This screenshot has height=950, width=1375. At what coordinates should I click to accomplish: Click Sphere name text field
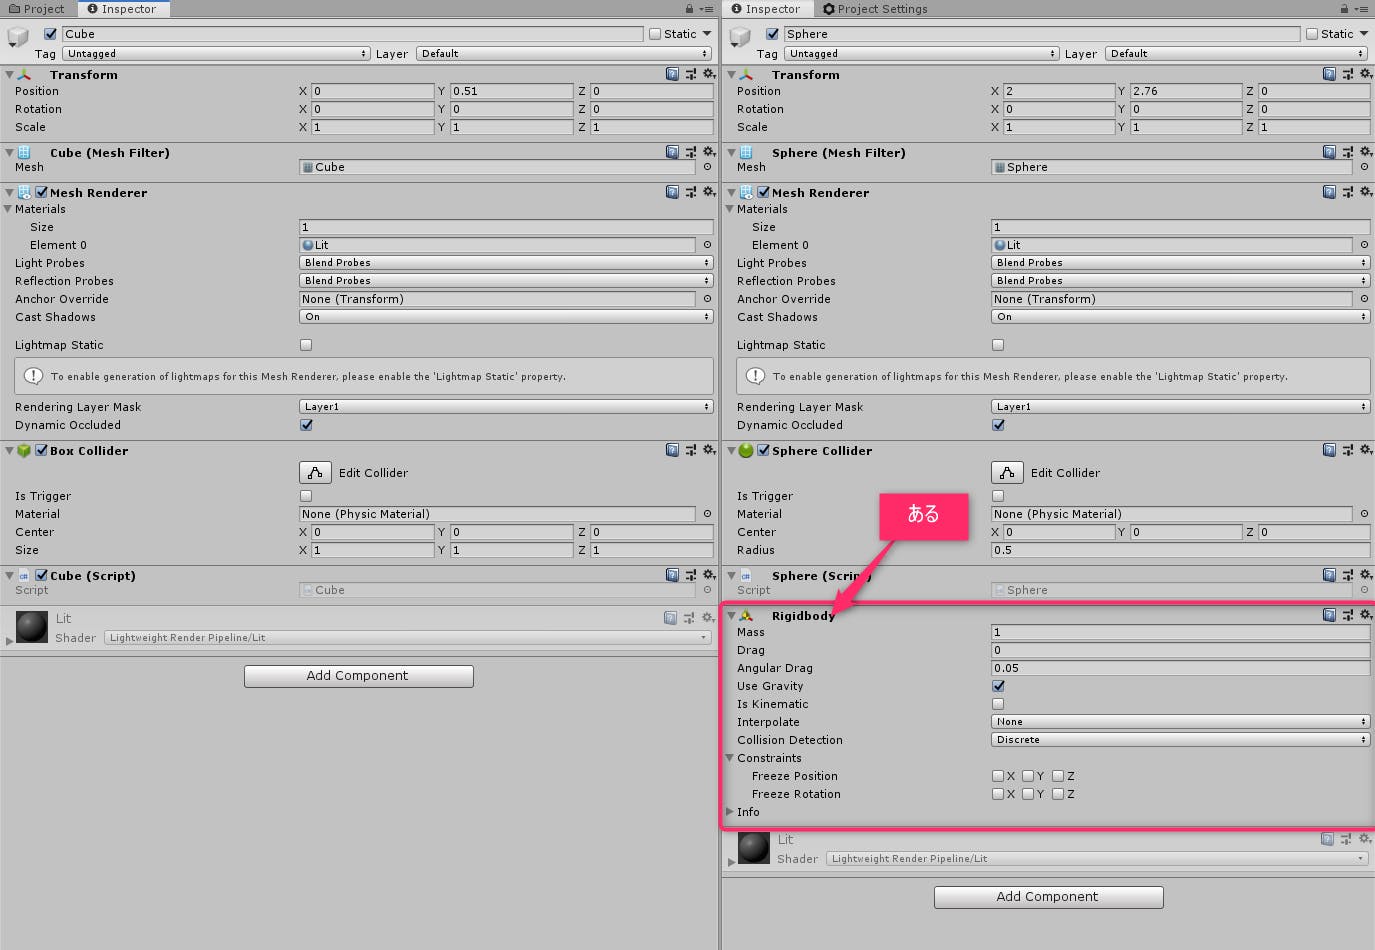(x=1041, y=34)
